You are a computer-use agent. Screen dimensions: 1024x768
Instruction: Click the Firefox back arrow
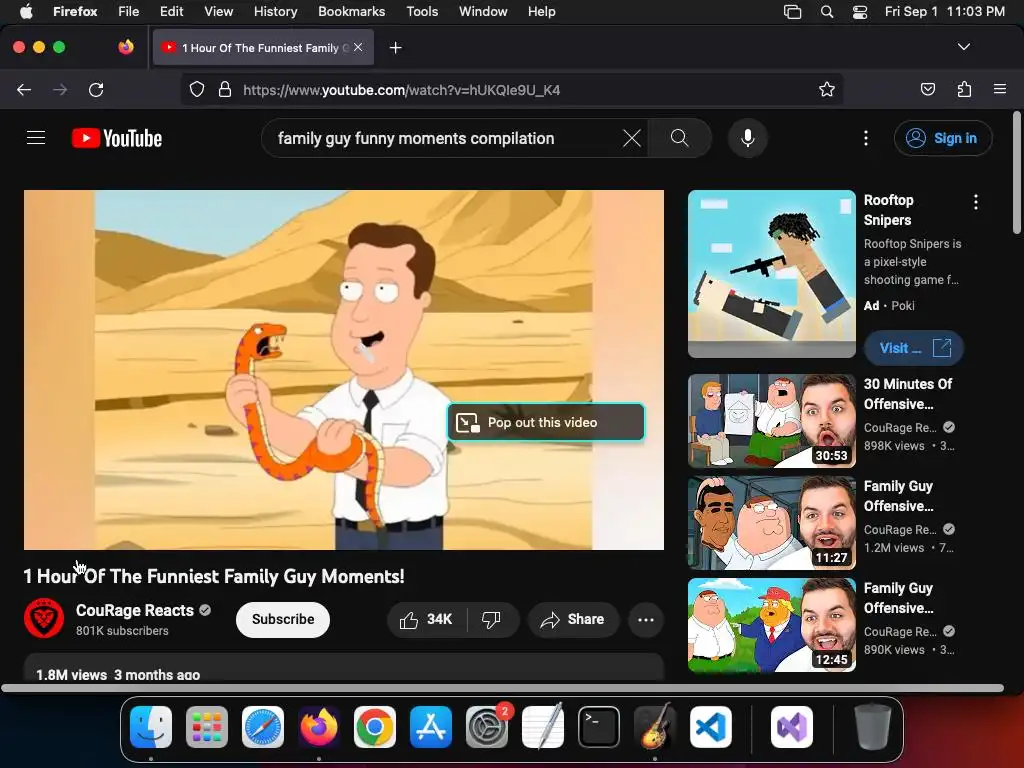point(24,89)
